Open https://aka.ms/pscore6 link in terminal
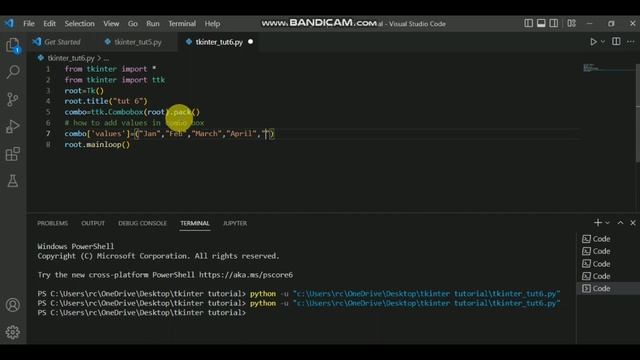 pyautogui.click(x=246, y=275)
